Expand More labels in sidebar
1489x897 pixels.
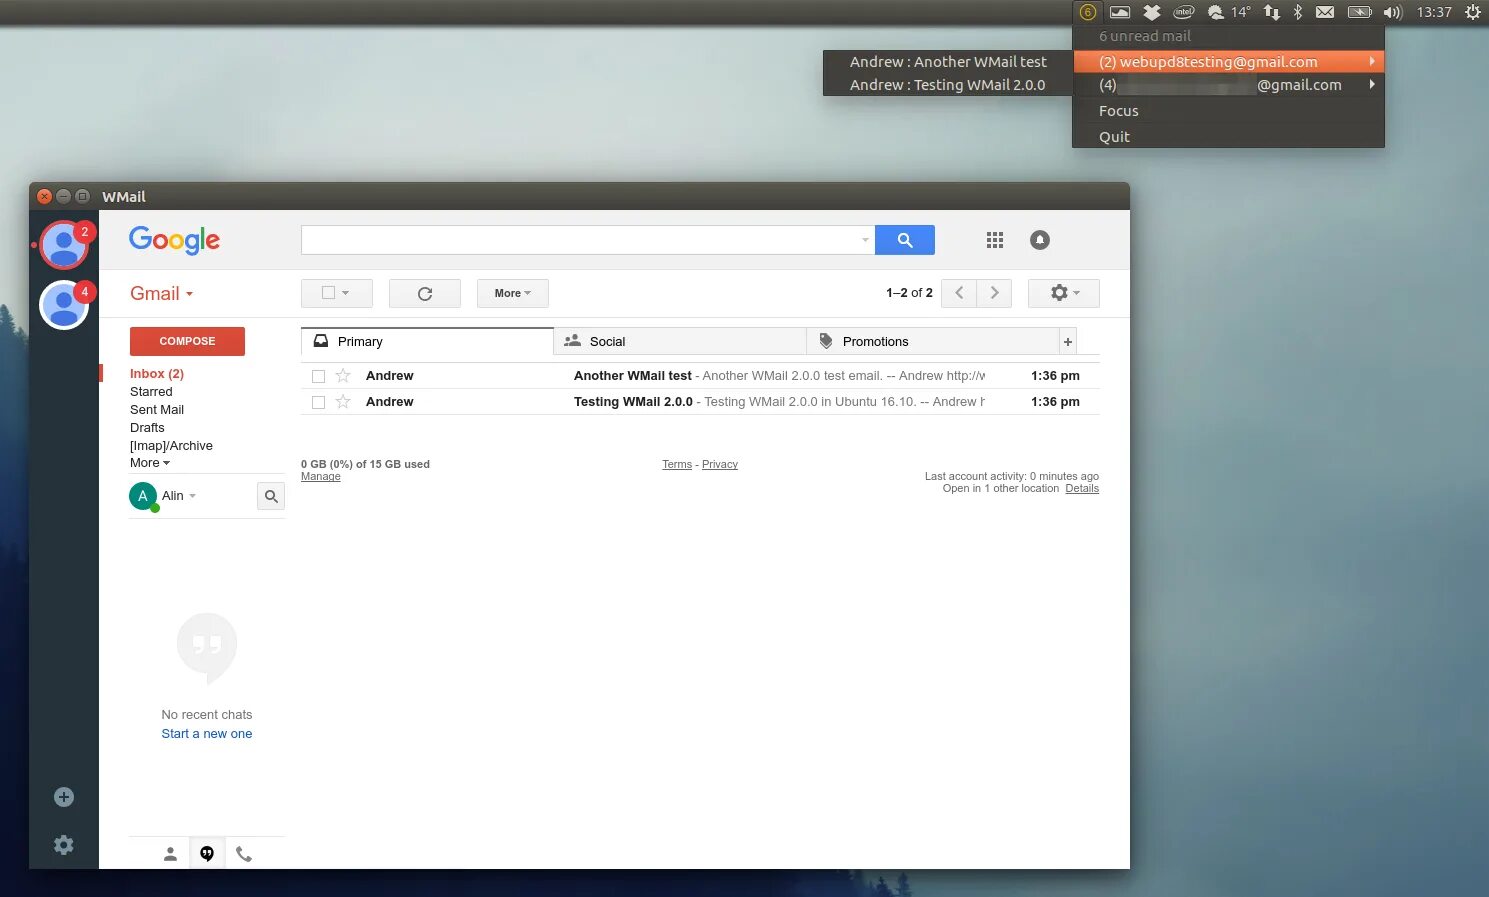click(x=150, y=463)
